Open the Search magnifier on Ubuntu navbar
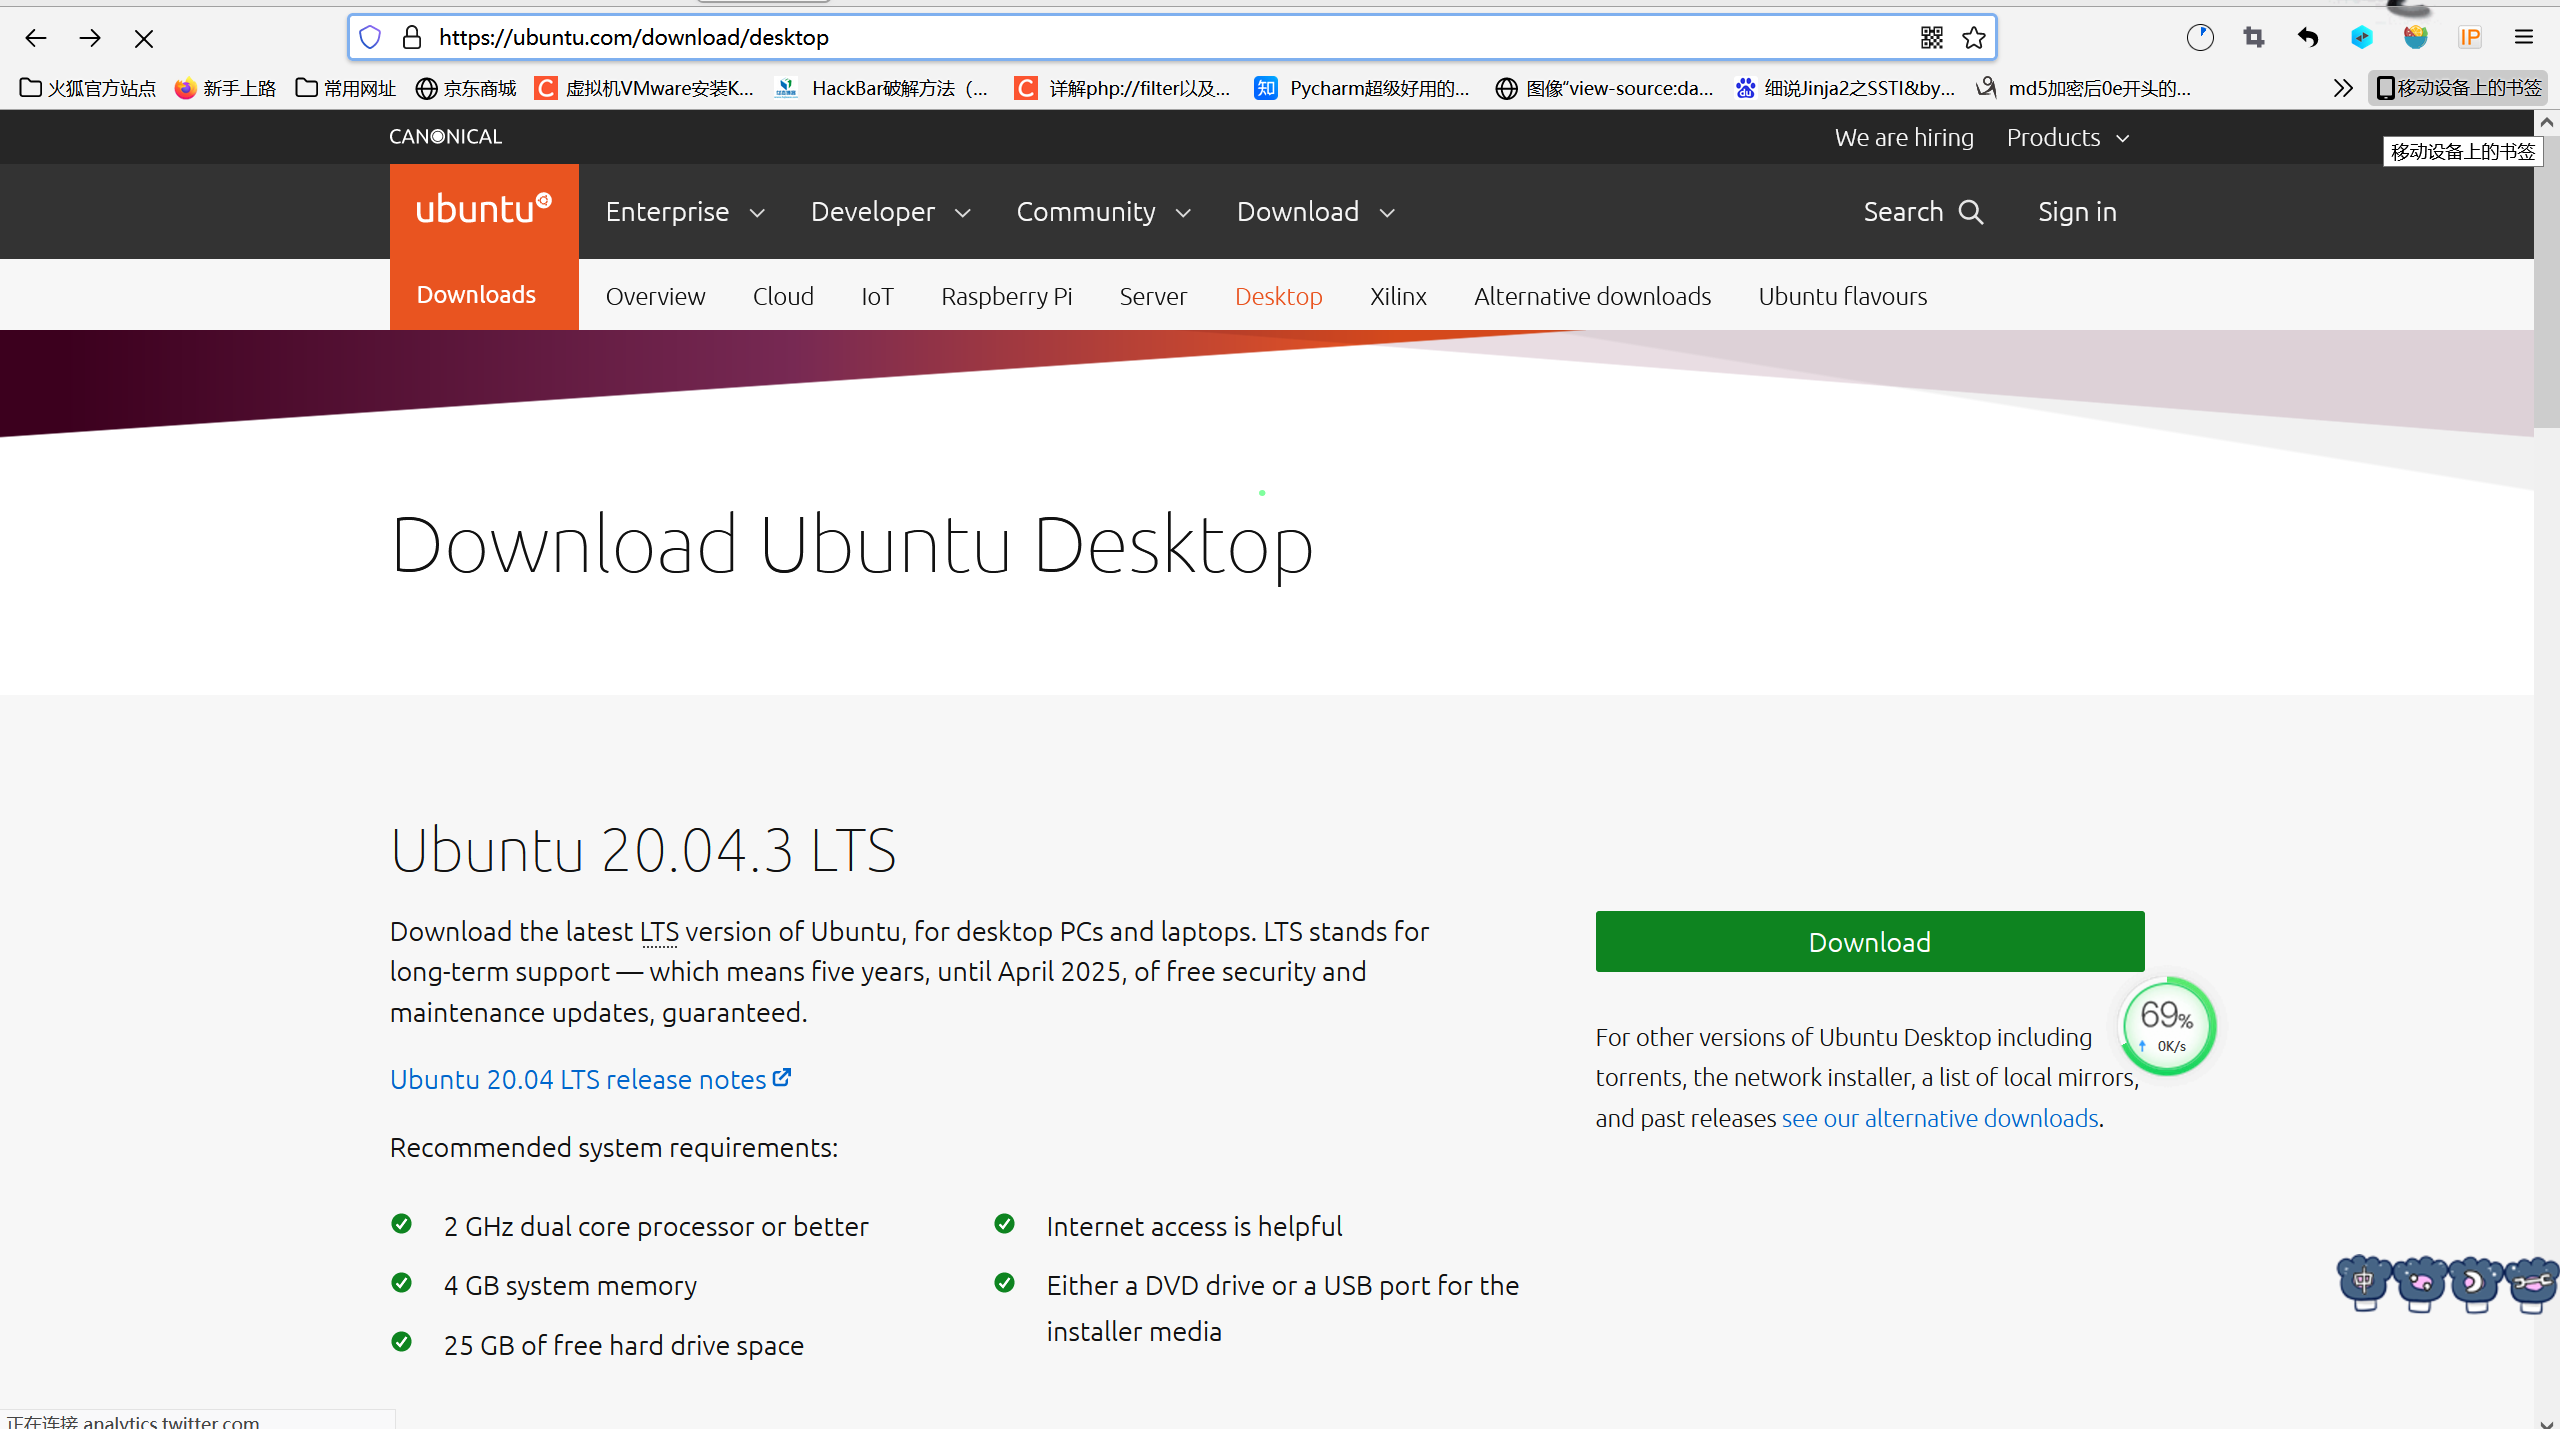Screen dimensions: 2560x1429 pyautogui.click(x=1922, y=211)
